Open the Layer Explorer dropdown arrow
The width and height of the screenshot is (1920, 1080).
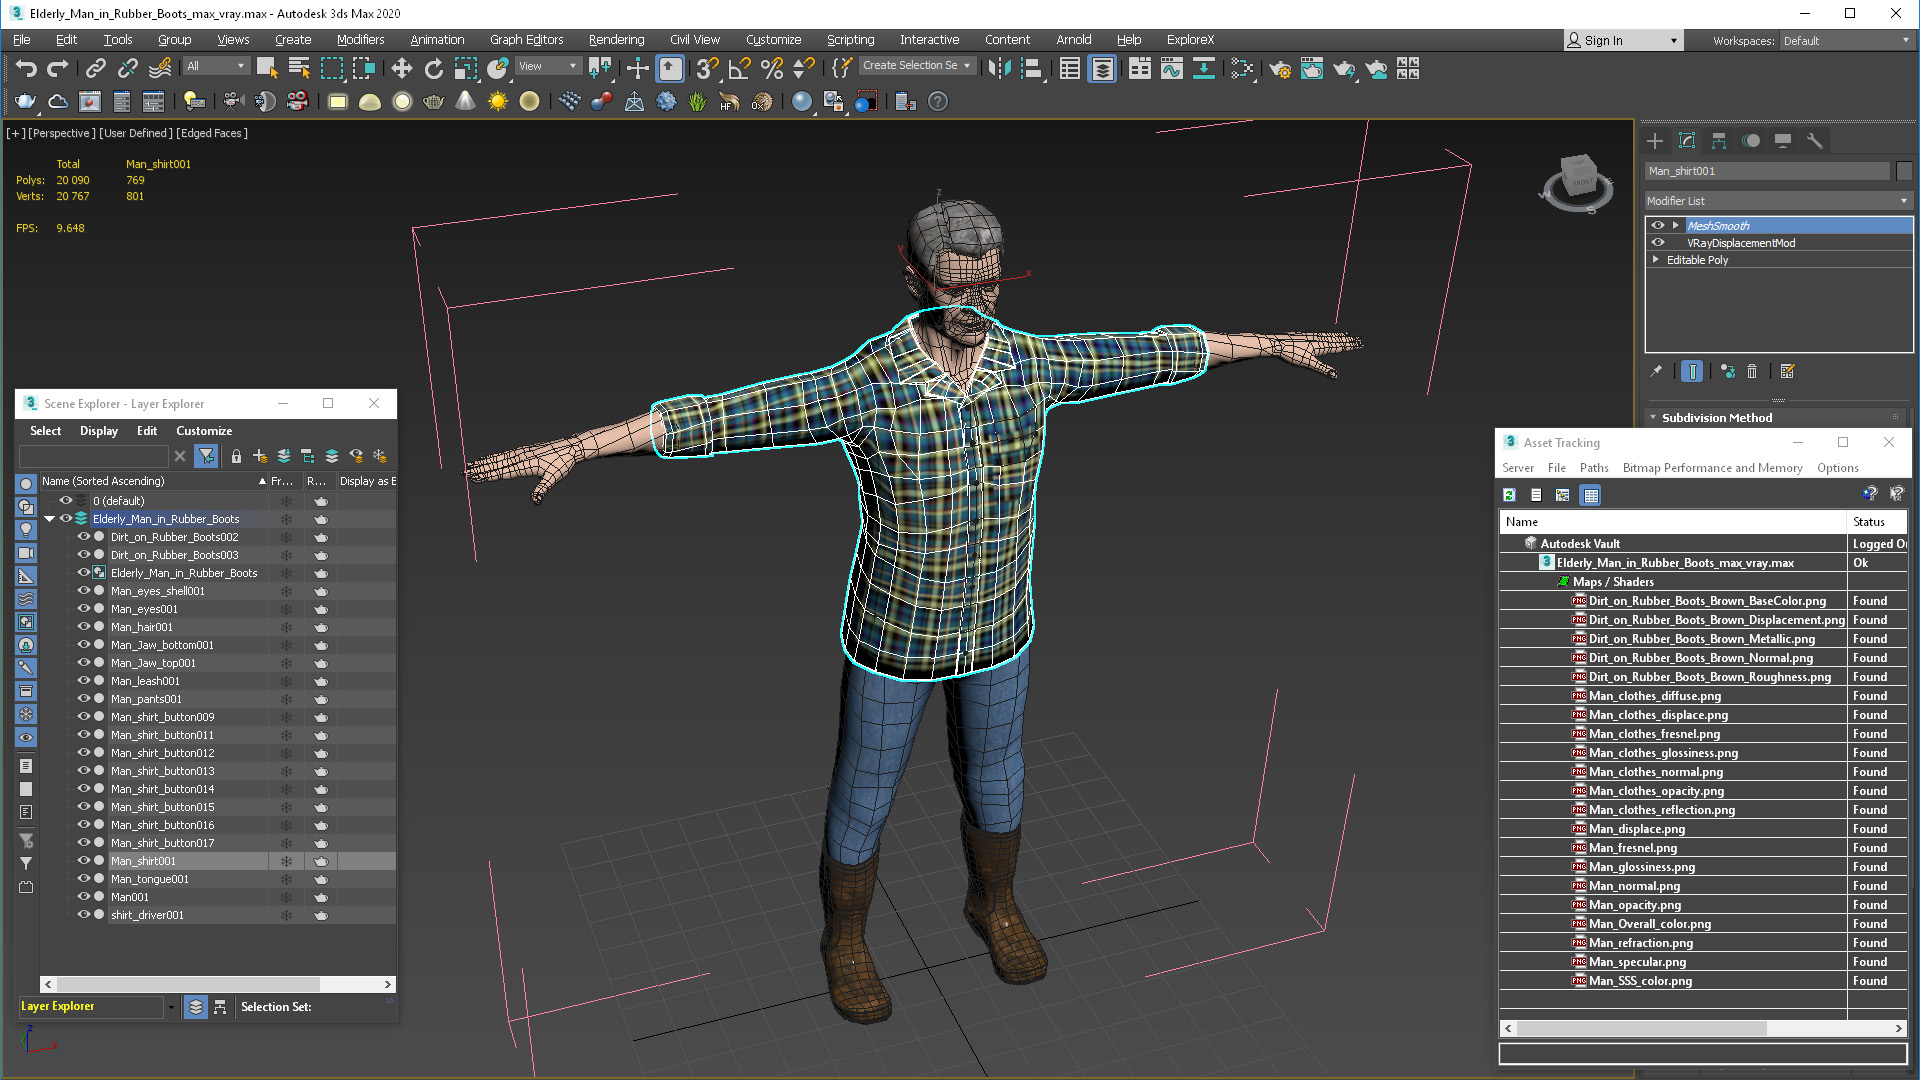coord(171,1007)
